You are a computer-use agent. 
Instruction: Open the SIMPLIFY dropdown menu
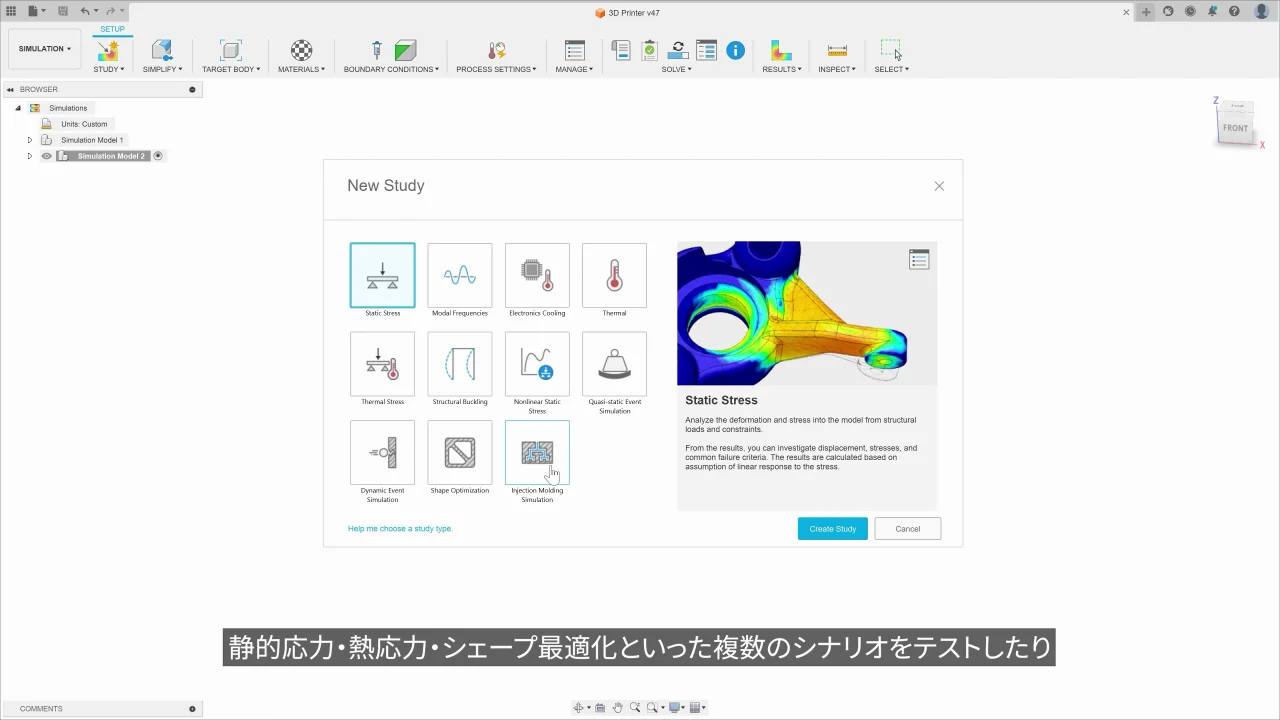pyautogui.click(x=162, y=69)
